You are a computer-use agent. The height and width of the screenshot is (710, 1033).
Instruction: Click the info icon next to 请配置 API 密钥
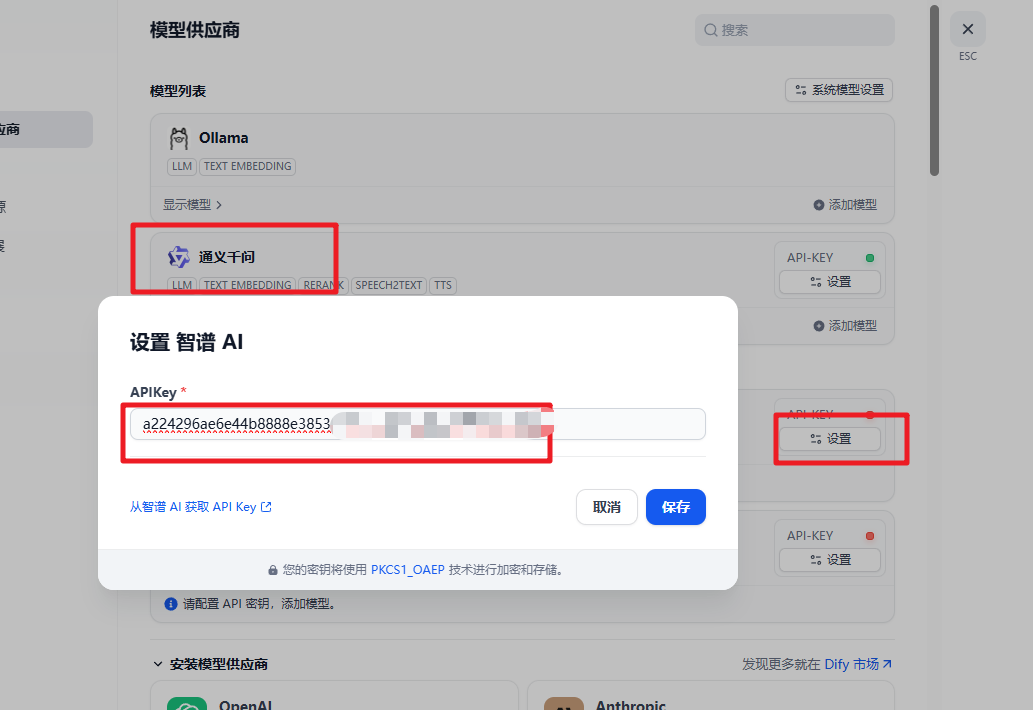(170, 604)
